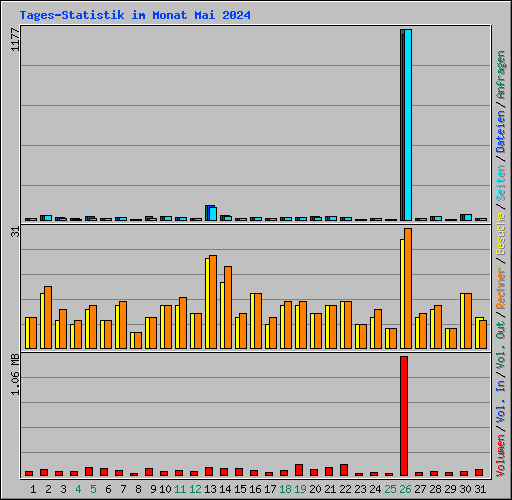Click the cyan bar for day 13
The image size is (512, 500).
pos(213,214)
